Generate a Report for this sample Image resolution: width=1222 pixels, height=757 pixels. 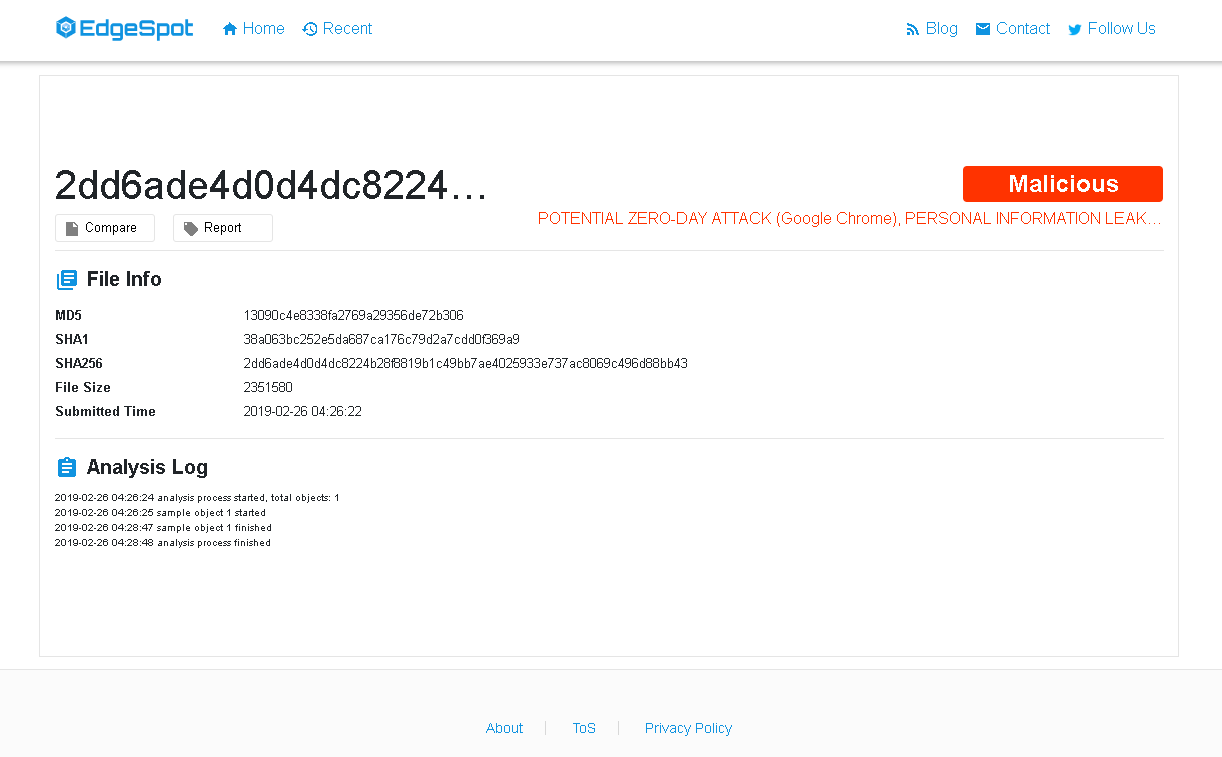[x=222, y=227]
